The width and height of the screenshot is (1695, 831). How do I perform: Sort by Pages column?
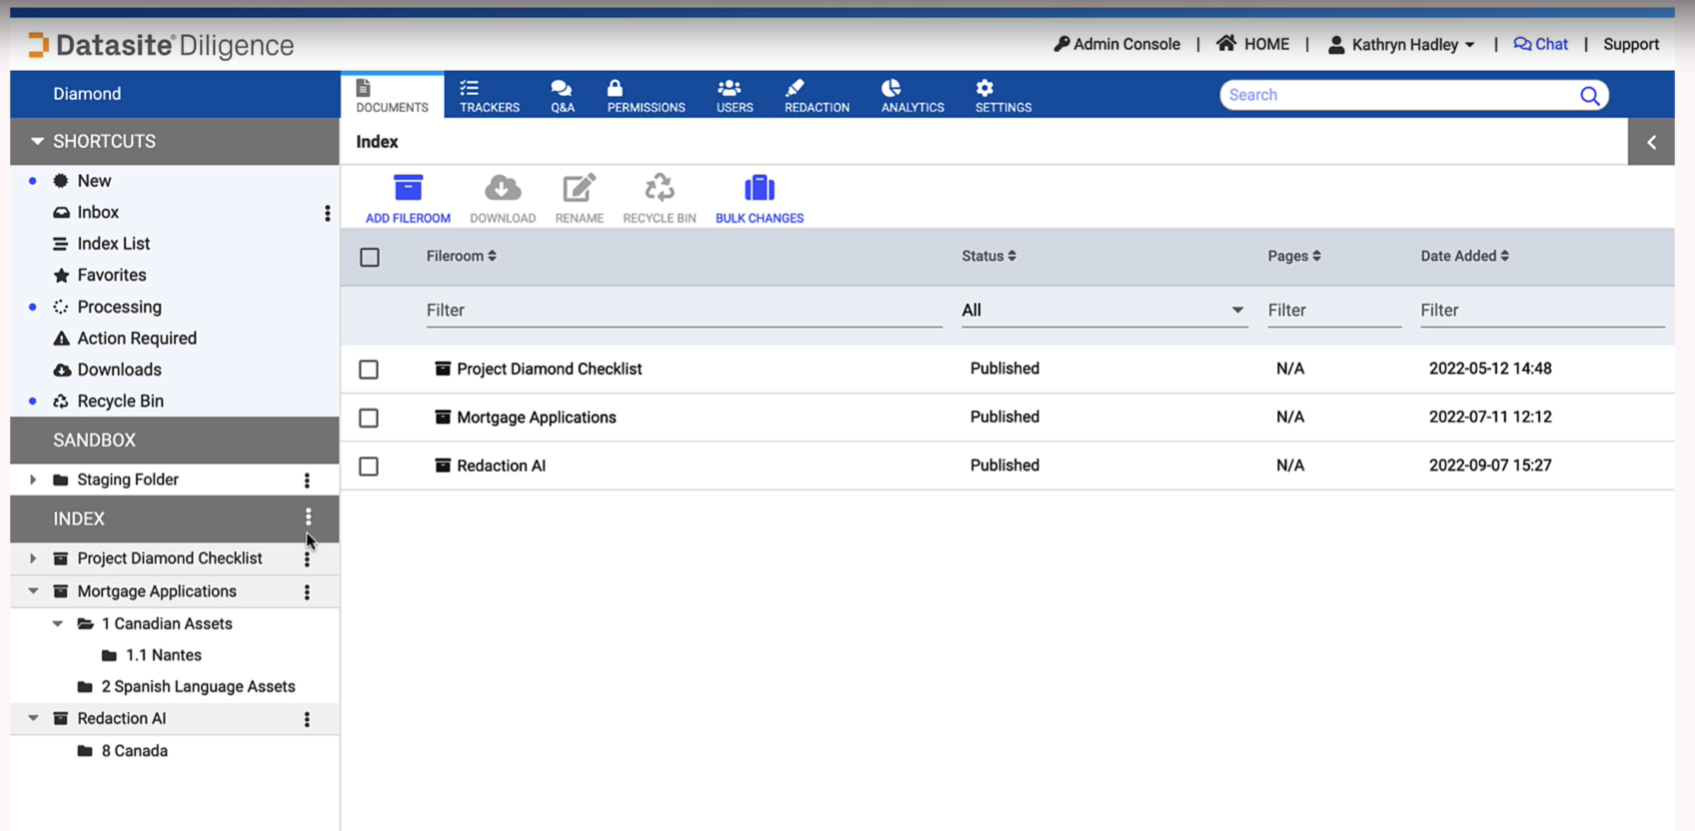(x=1294, y=256)
